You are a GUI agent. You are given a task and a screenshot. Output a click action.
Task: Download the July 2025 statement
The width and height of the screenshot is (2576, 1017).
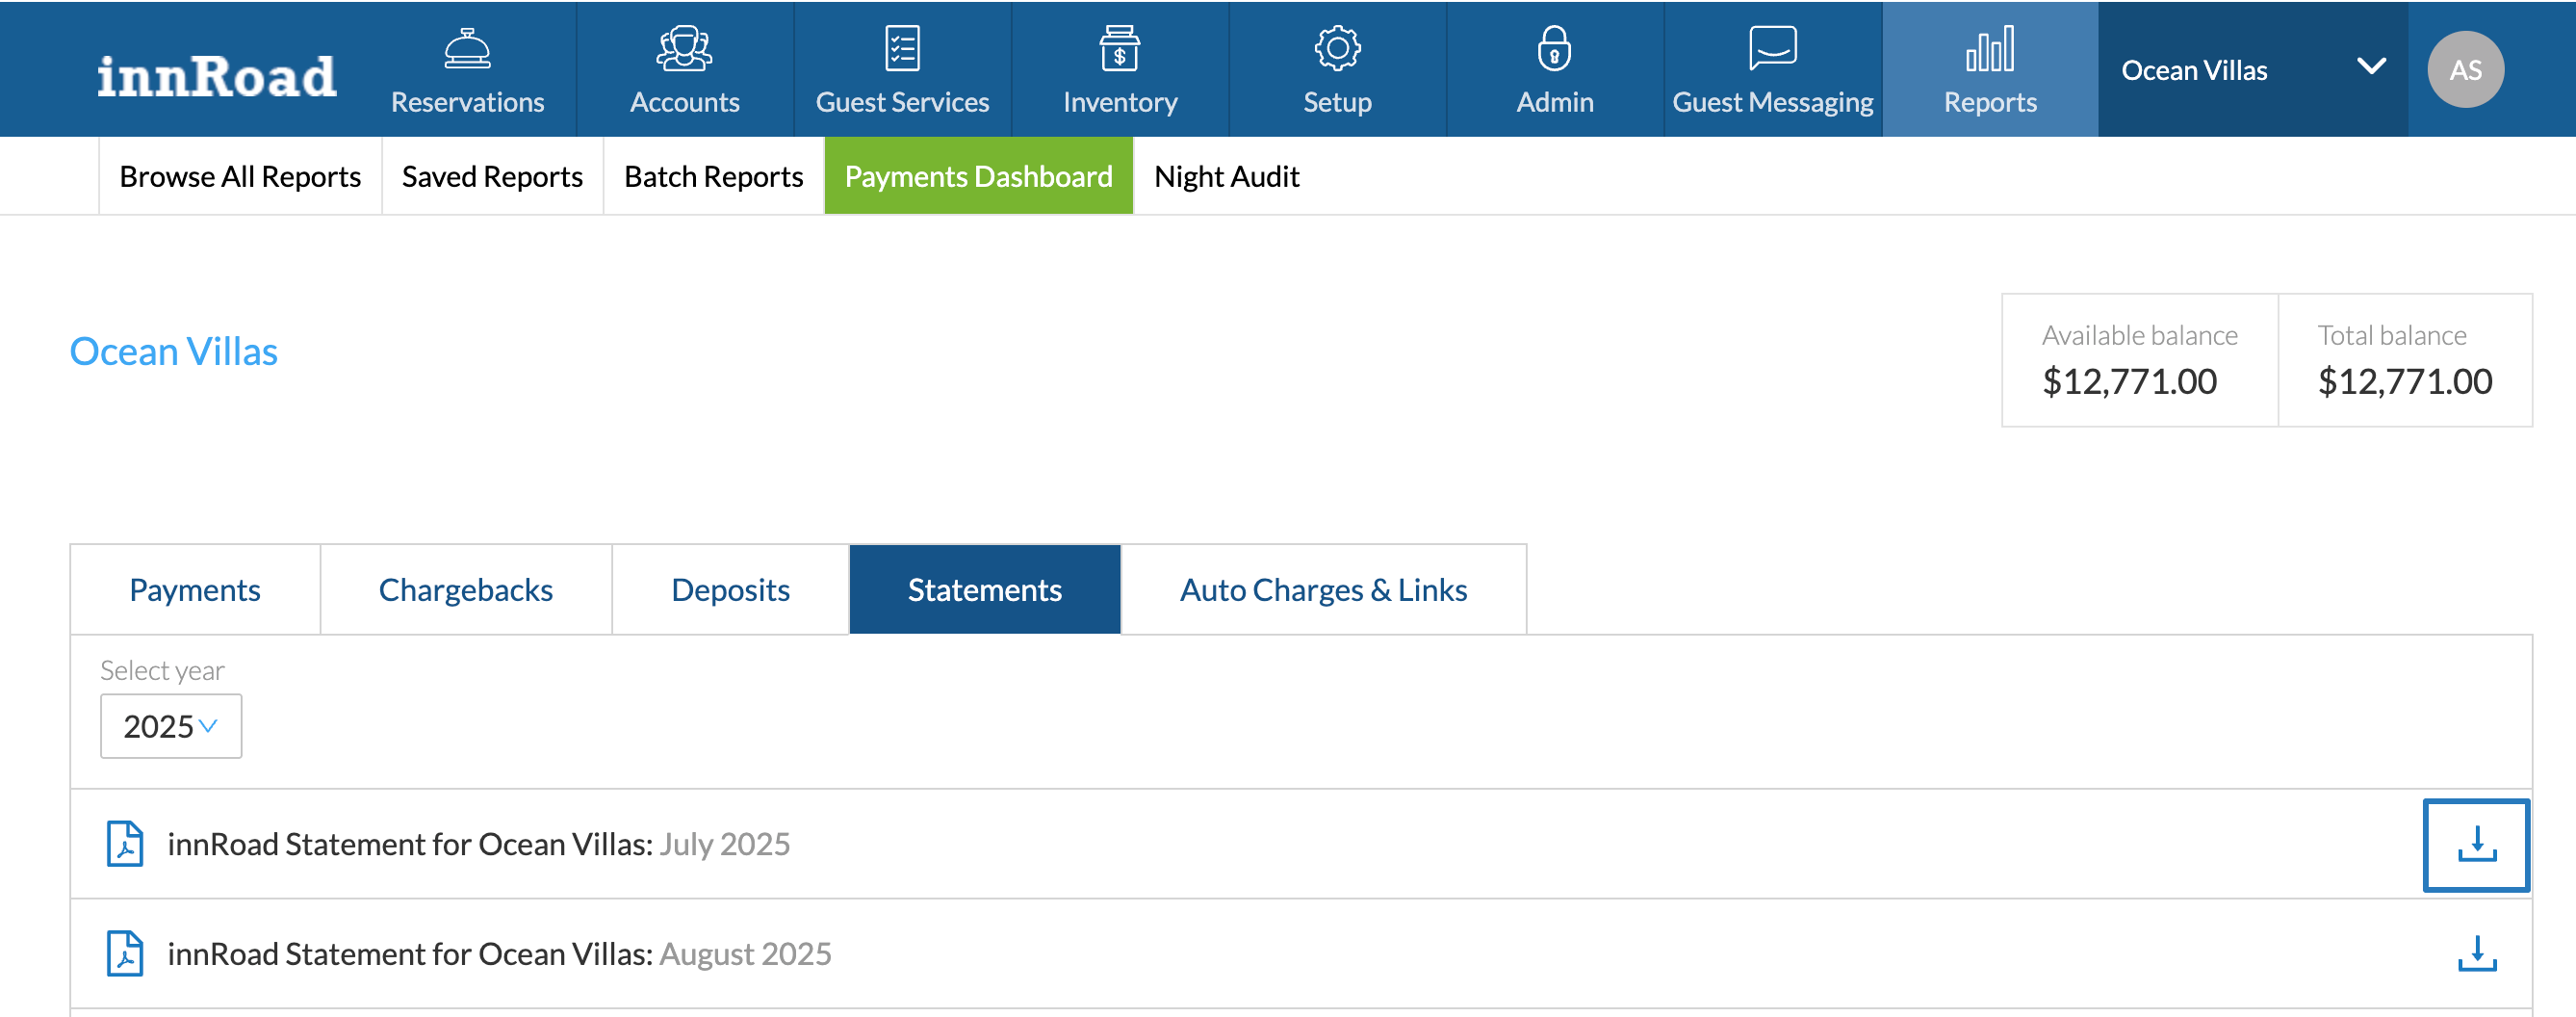(2476, 844)
